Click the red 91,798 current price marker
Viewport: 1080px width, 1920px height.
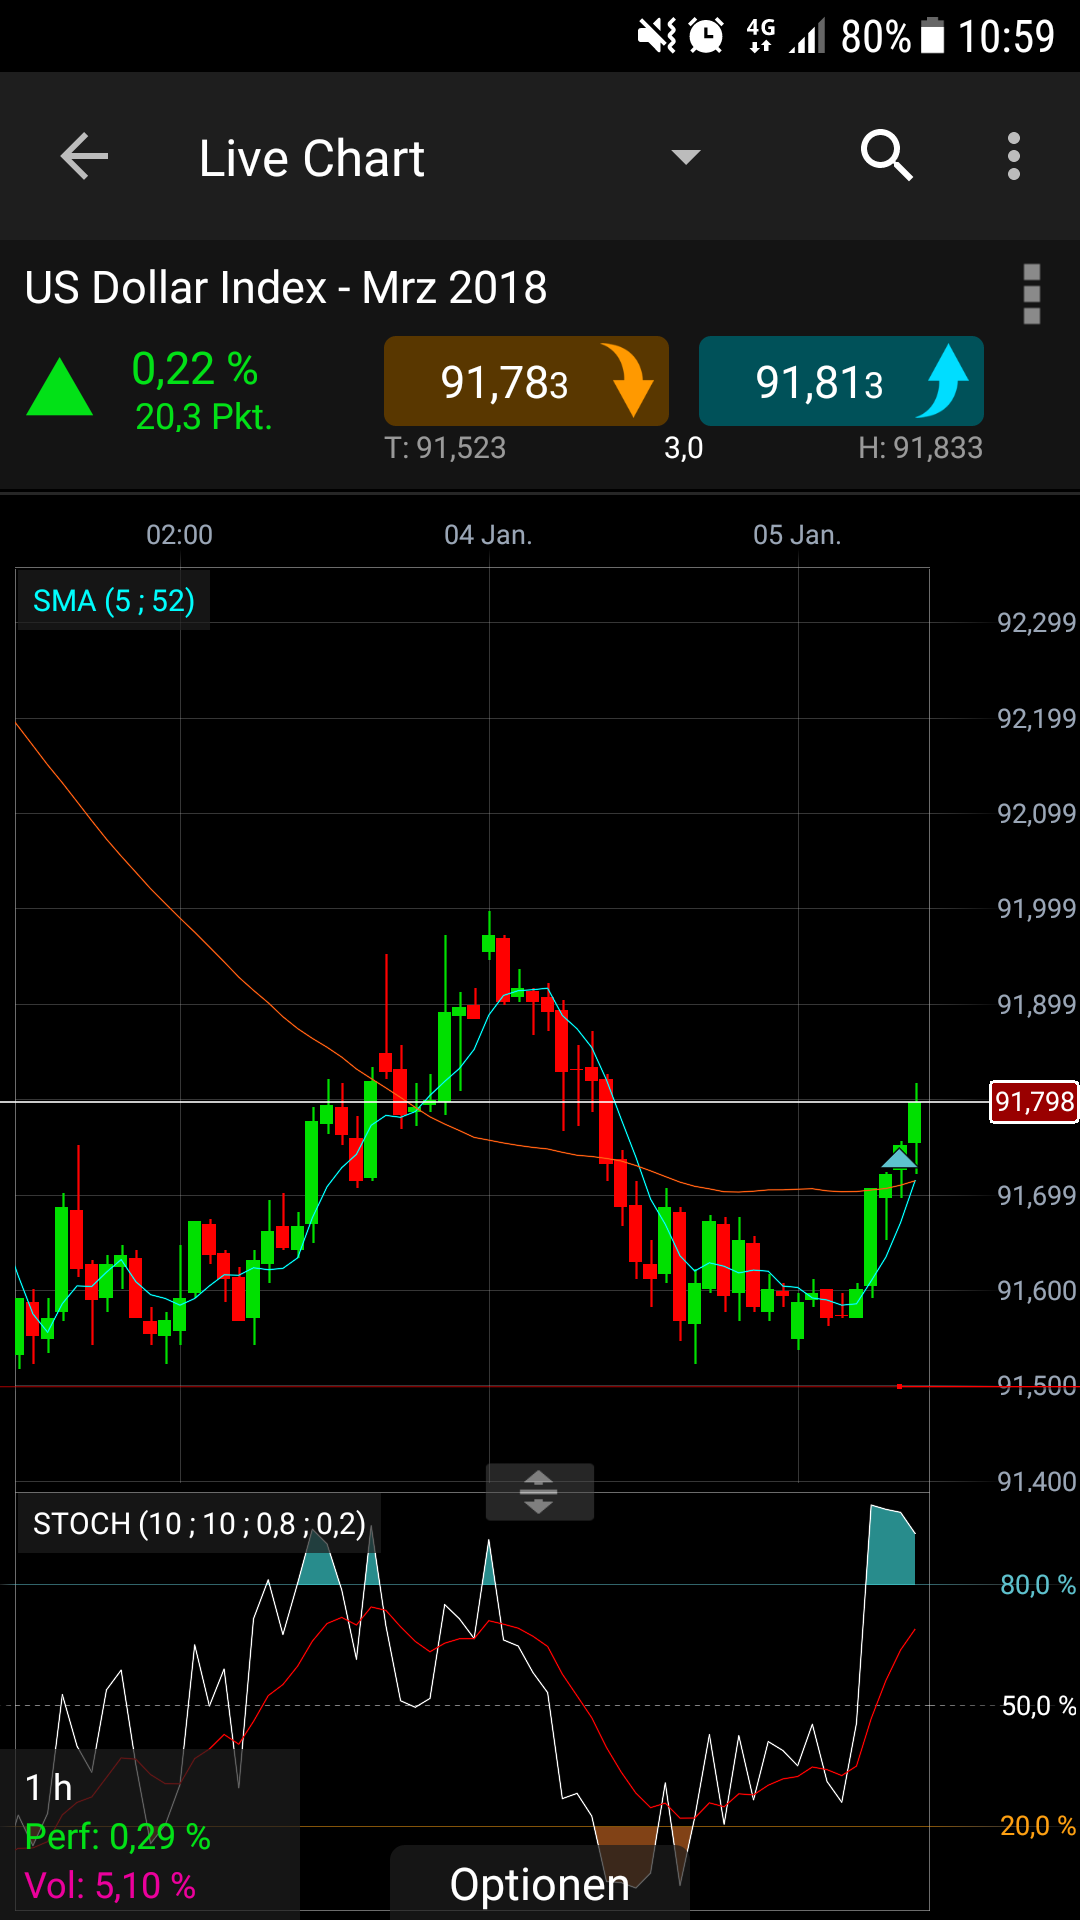click(x=1034, y=1102)
